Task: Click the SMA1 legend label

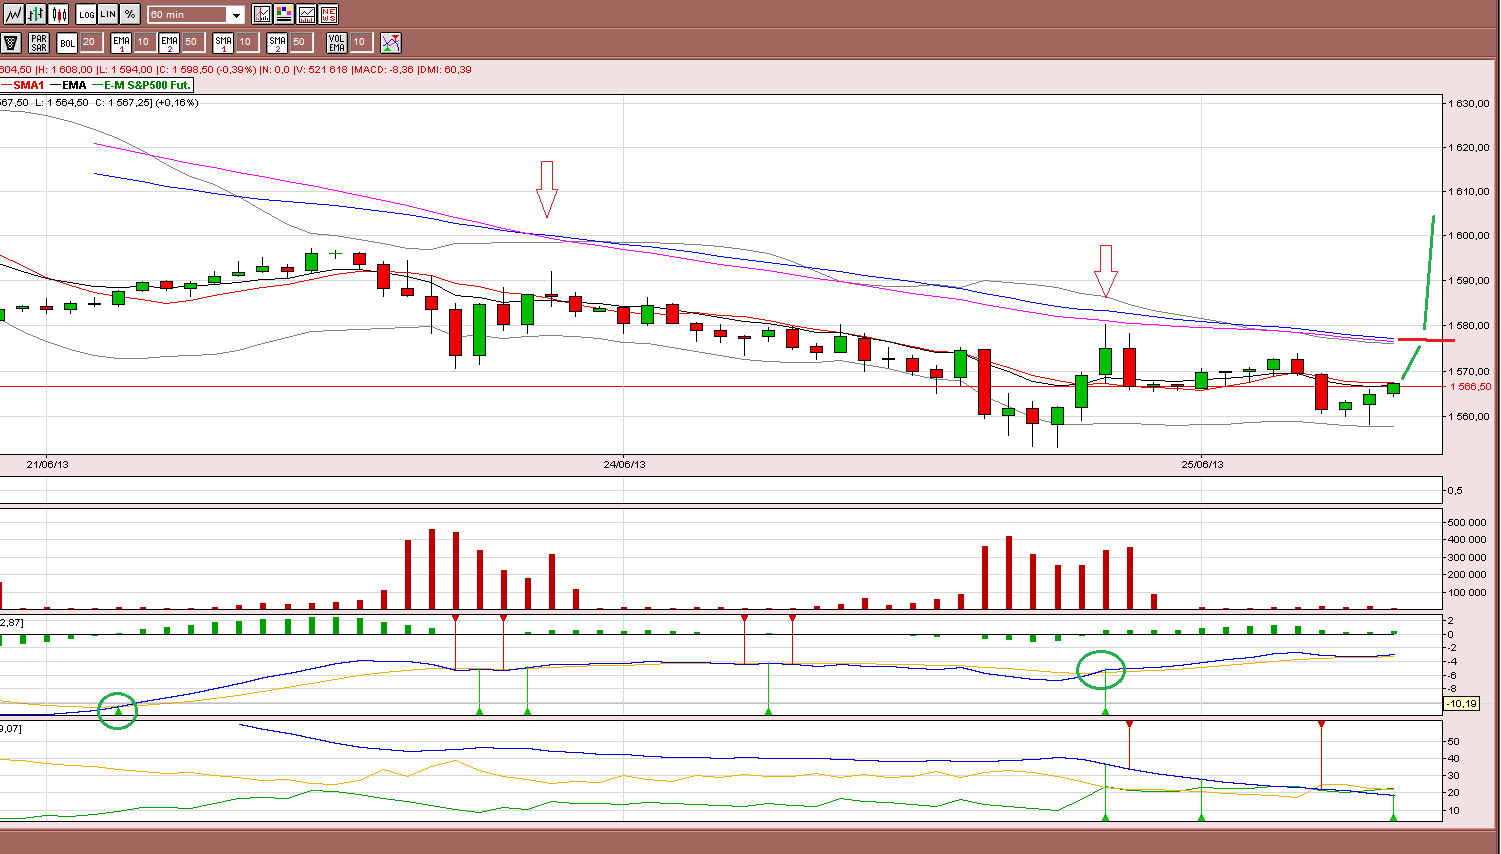Action: 28,85
